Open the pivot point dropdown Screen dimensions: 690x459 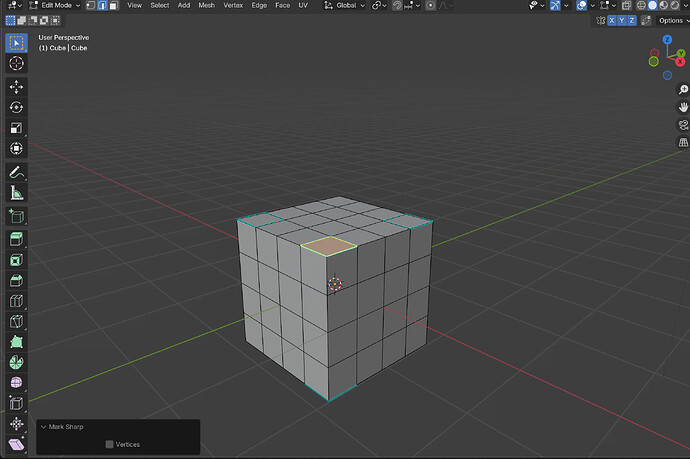[379, 5]
